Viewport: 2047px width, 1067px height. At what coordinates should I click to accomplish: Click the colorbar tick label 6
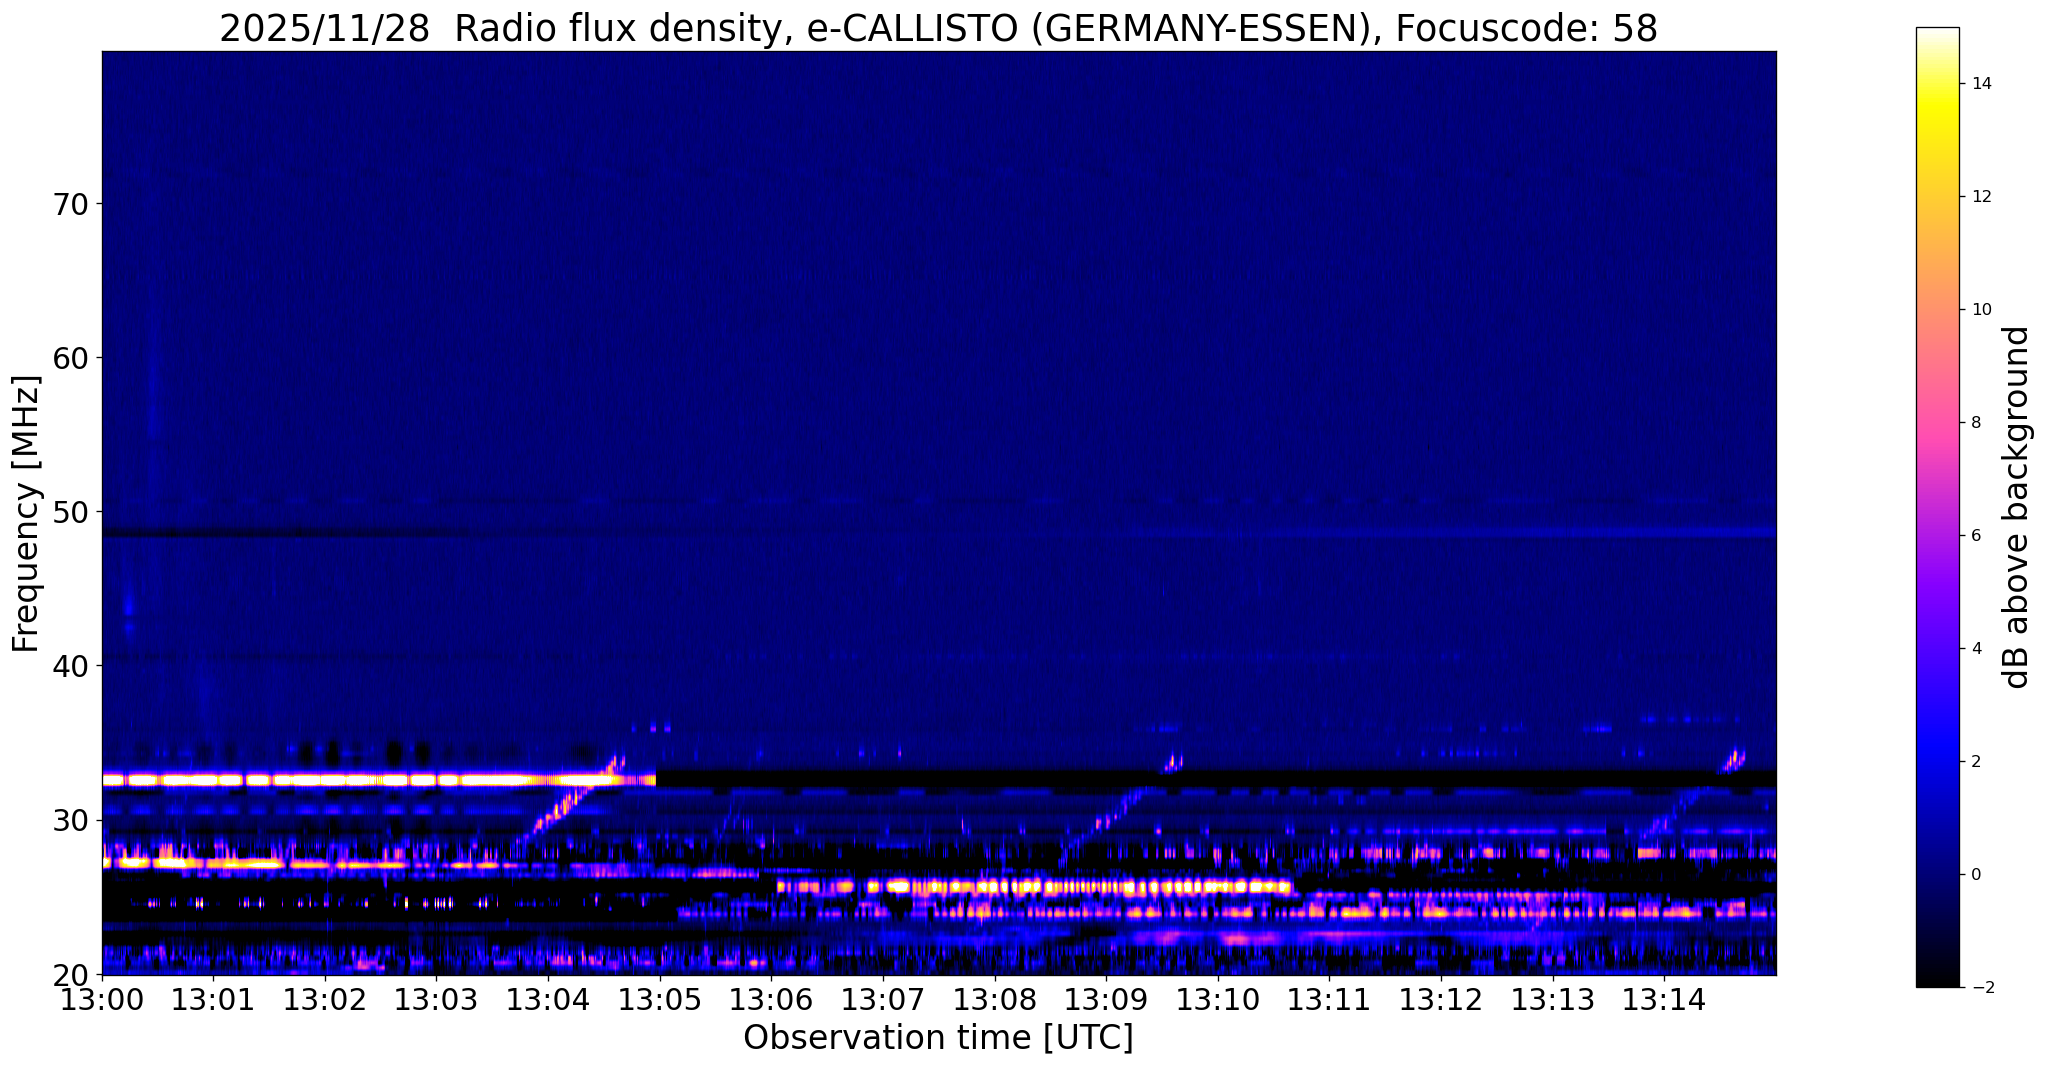pyautogui.click(x=1976, y=536)
